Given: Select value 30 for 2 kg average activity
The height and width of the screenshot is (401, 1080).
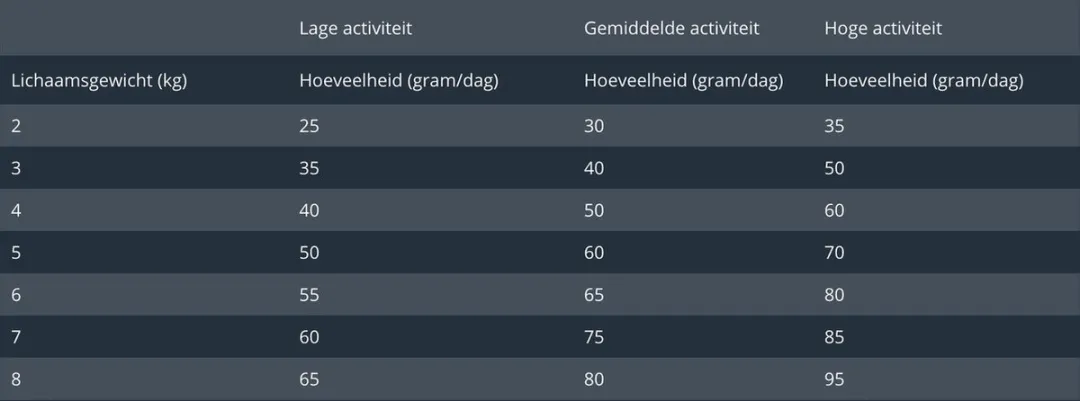Looking at the screenshot, I should (x=594, y=126).
